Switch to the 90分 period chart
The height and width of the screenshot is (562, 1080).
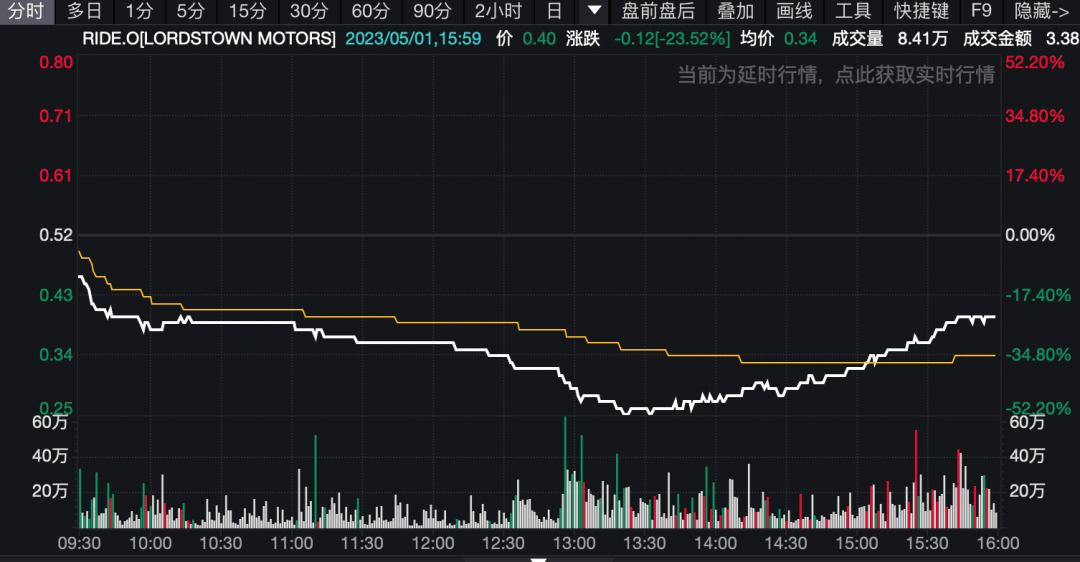pyautogui.click(x=432, y=11)
